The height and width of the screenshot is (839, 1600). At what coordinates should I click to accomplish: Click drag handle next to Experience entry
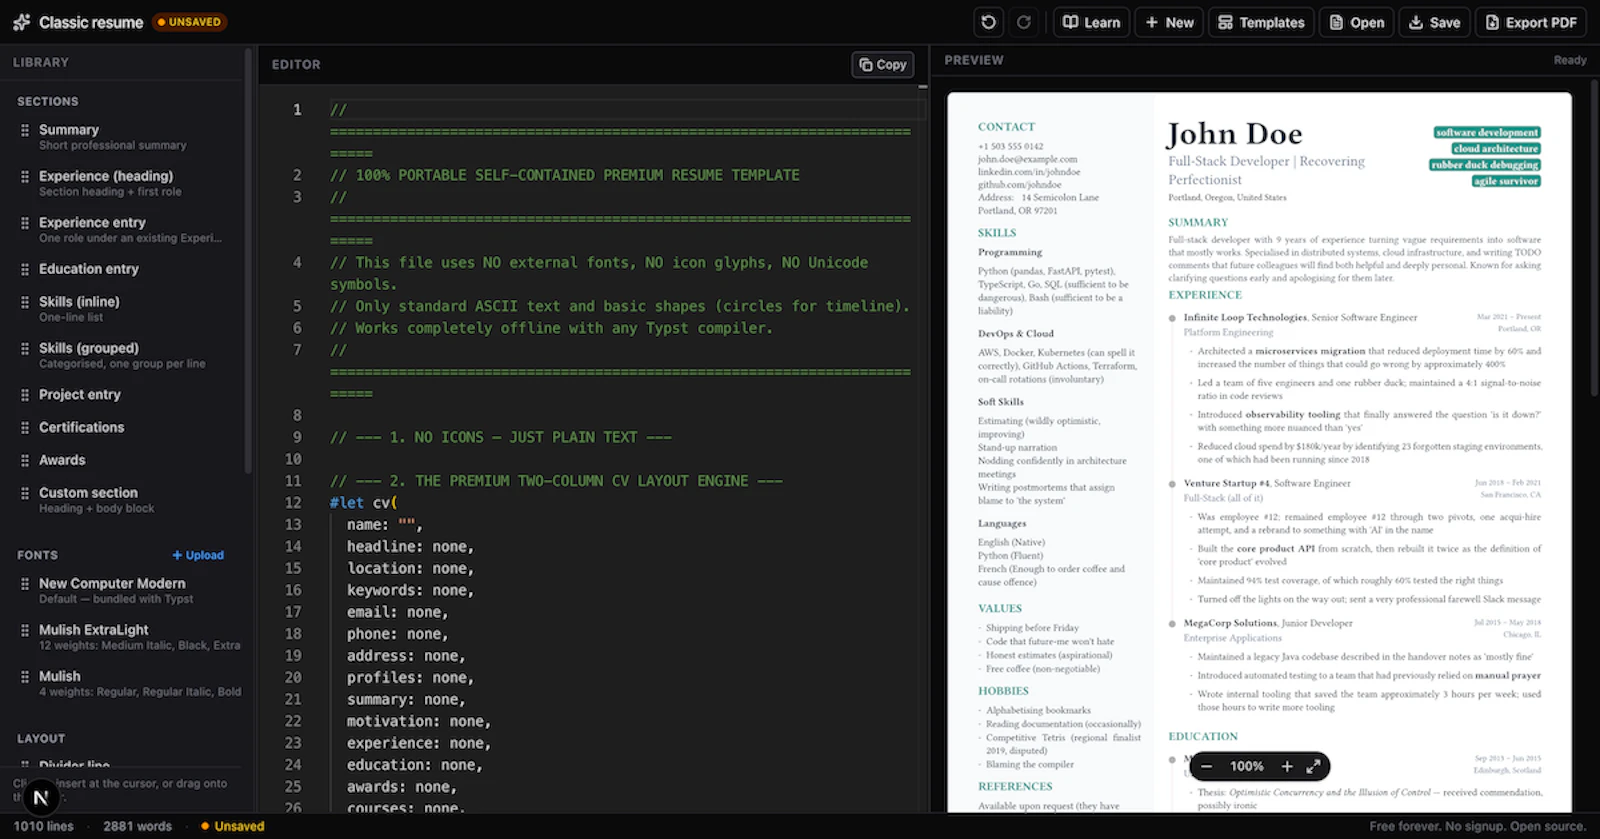(25, 223)
